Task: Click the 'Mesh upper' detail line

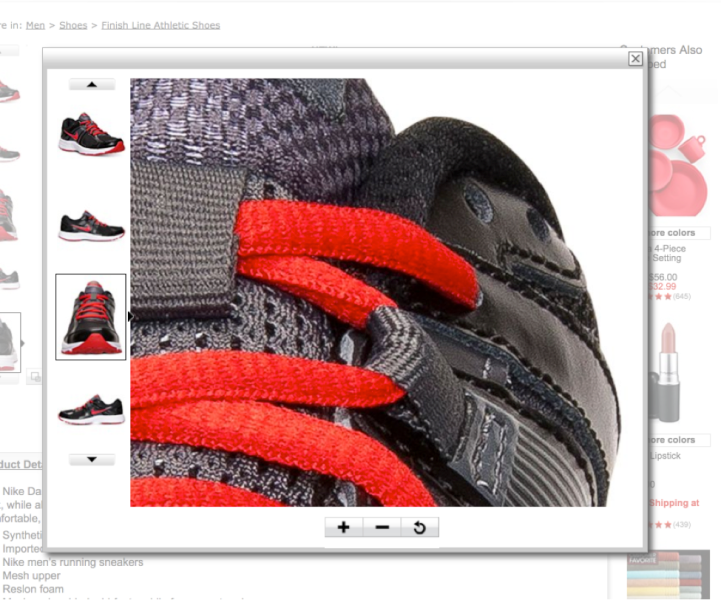Action: coord(31,576)
